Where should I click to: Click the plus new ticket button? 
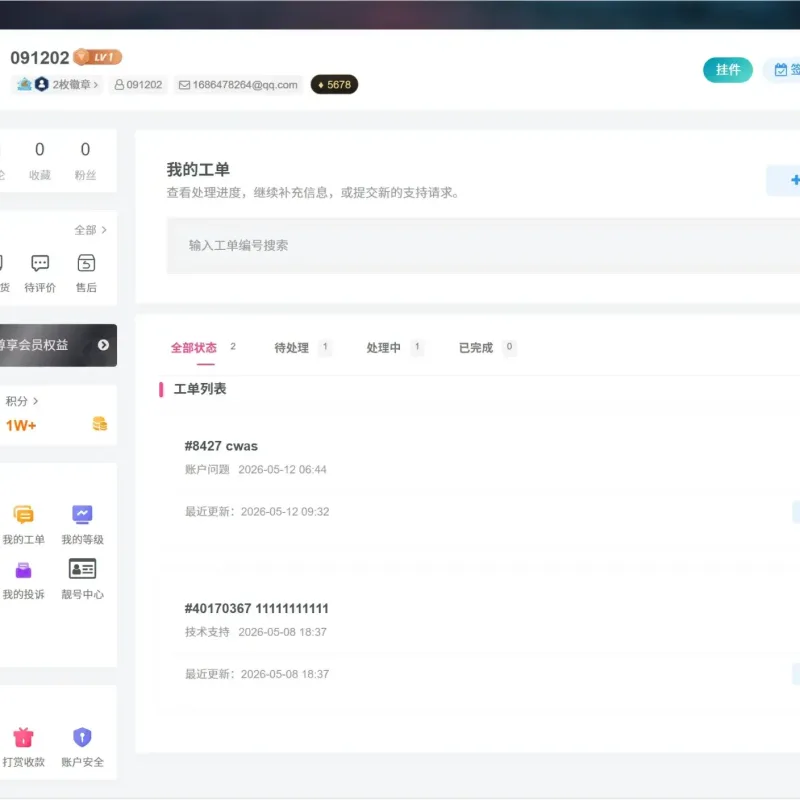pos(785,180)
